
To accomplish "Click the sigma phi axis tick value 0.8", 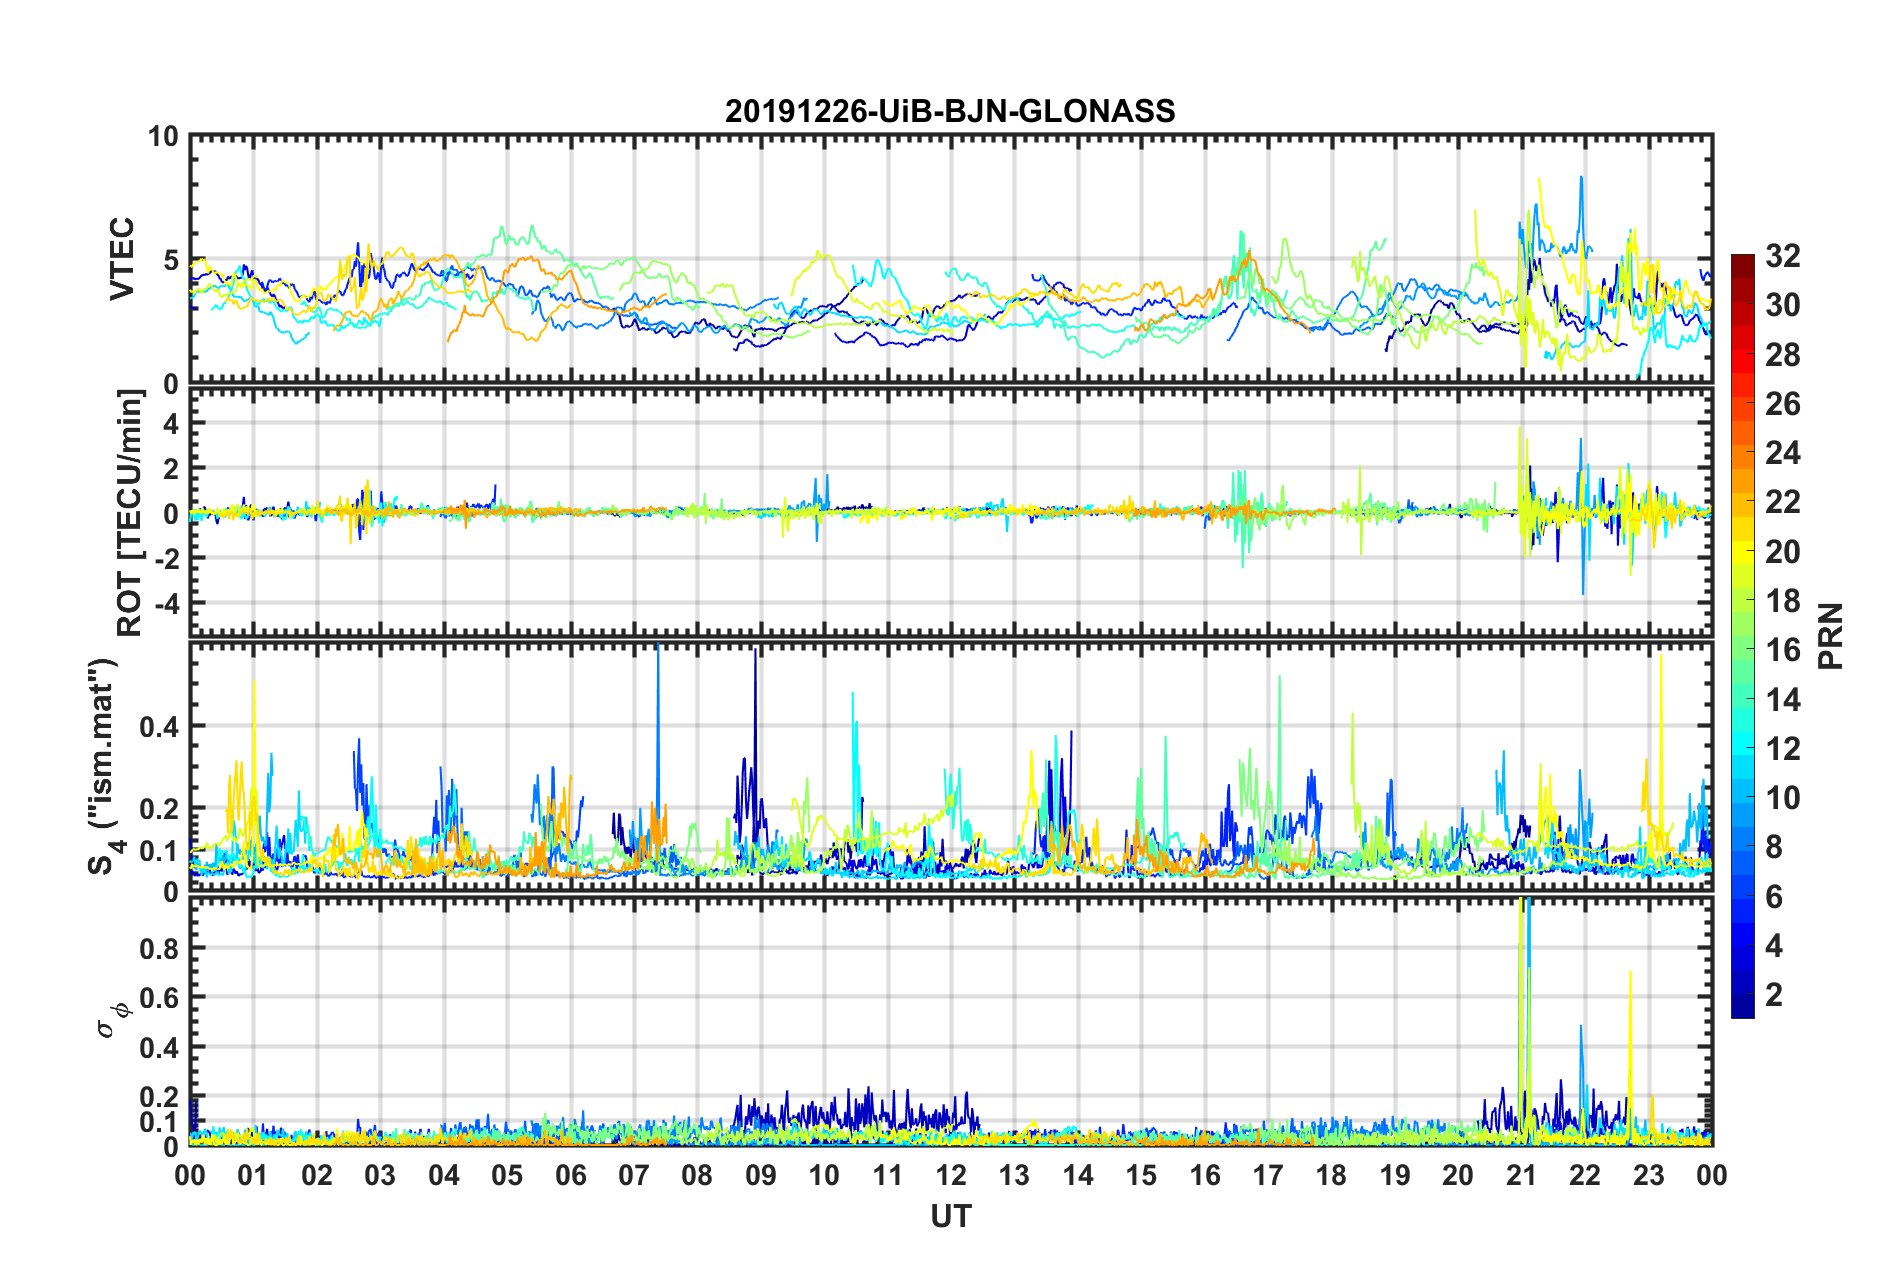I will click(x=158, y=948).
